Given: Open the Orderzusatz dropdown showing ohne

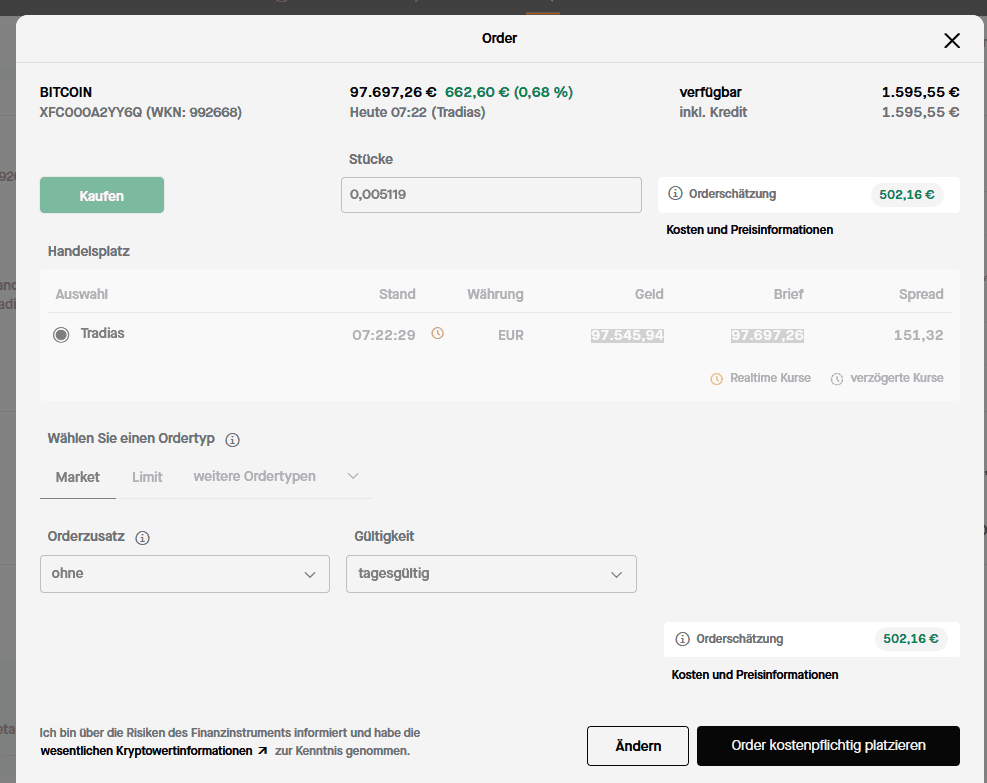Looking at the screenshot, I should pyautogui.click(x=184, y=574).
